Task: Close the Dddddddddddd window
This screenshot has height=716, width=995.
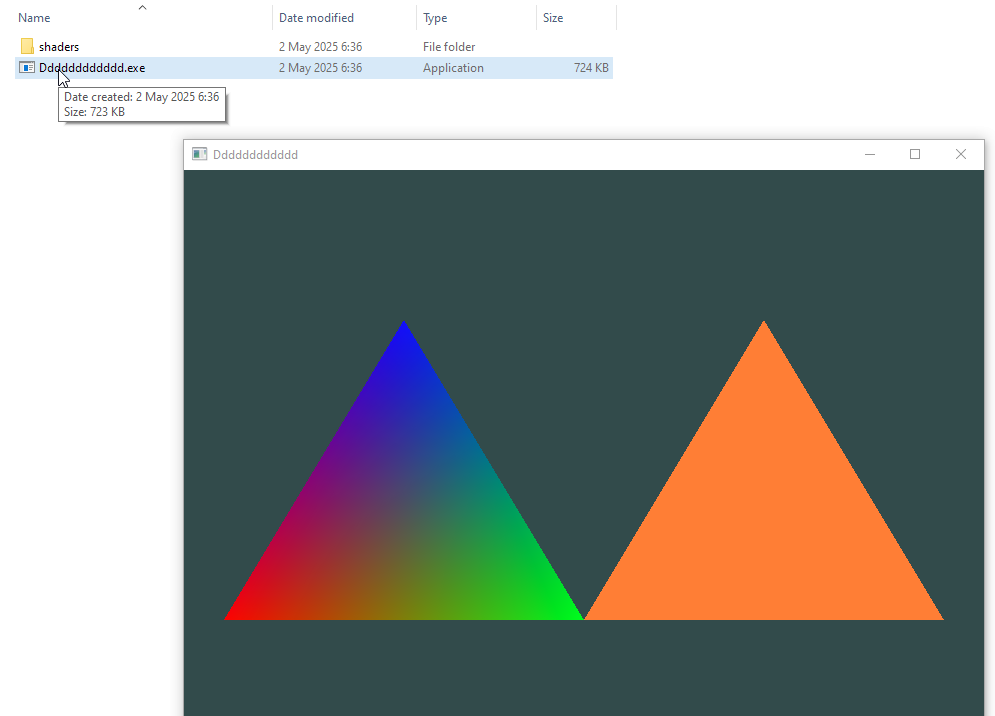Action: pyautogui.click(x=961, y=154)
